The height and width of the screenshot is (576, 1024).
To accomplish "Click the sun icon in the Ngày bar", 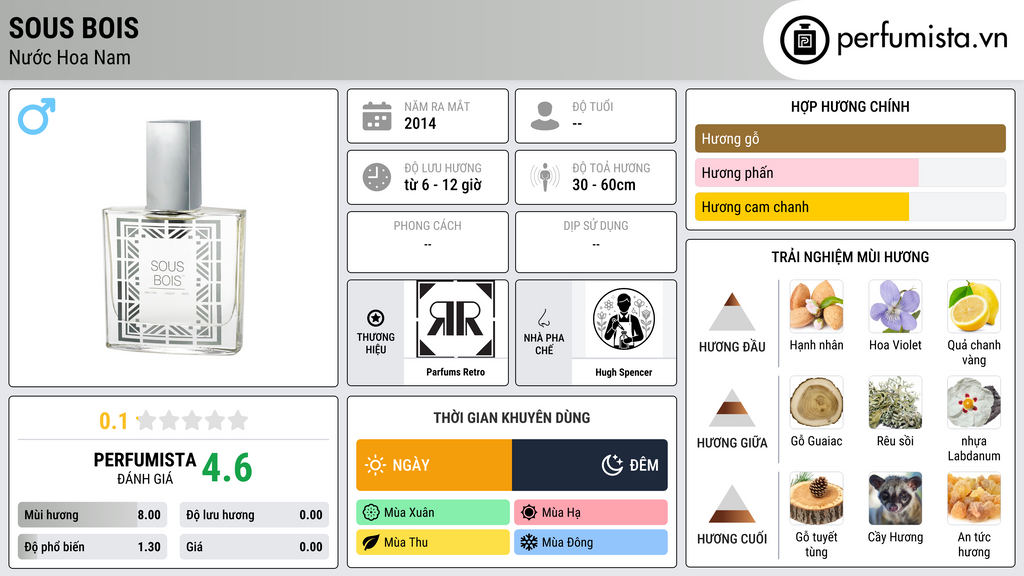I will (375, 465).
